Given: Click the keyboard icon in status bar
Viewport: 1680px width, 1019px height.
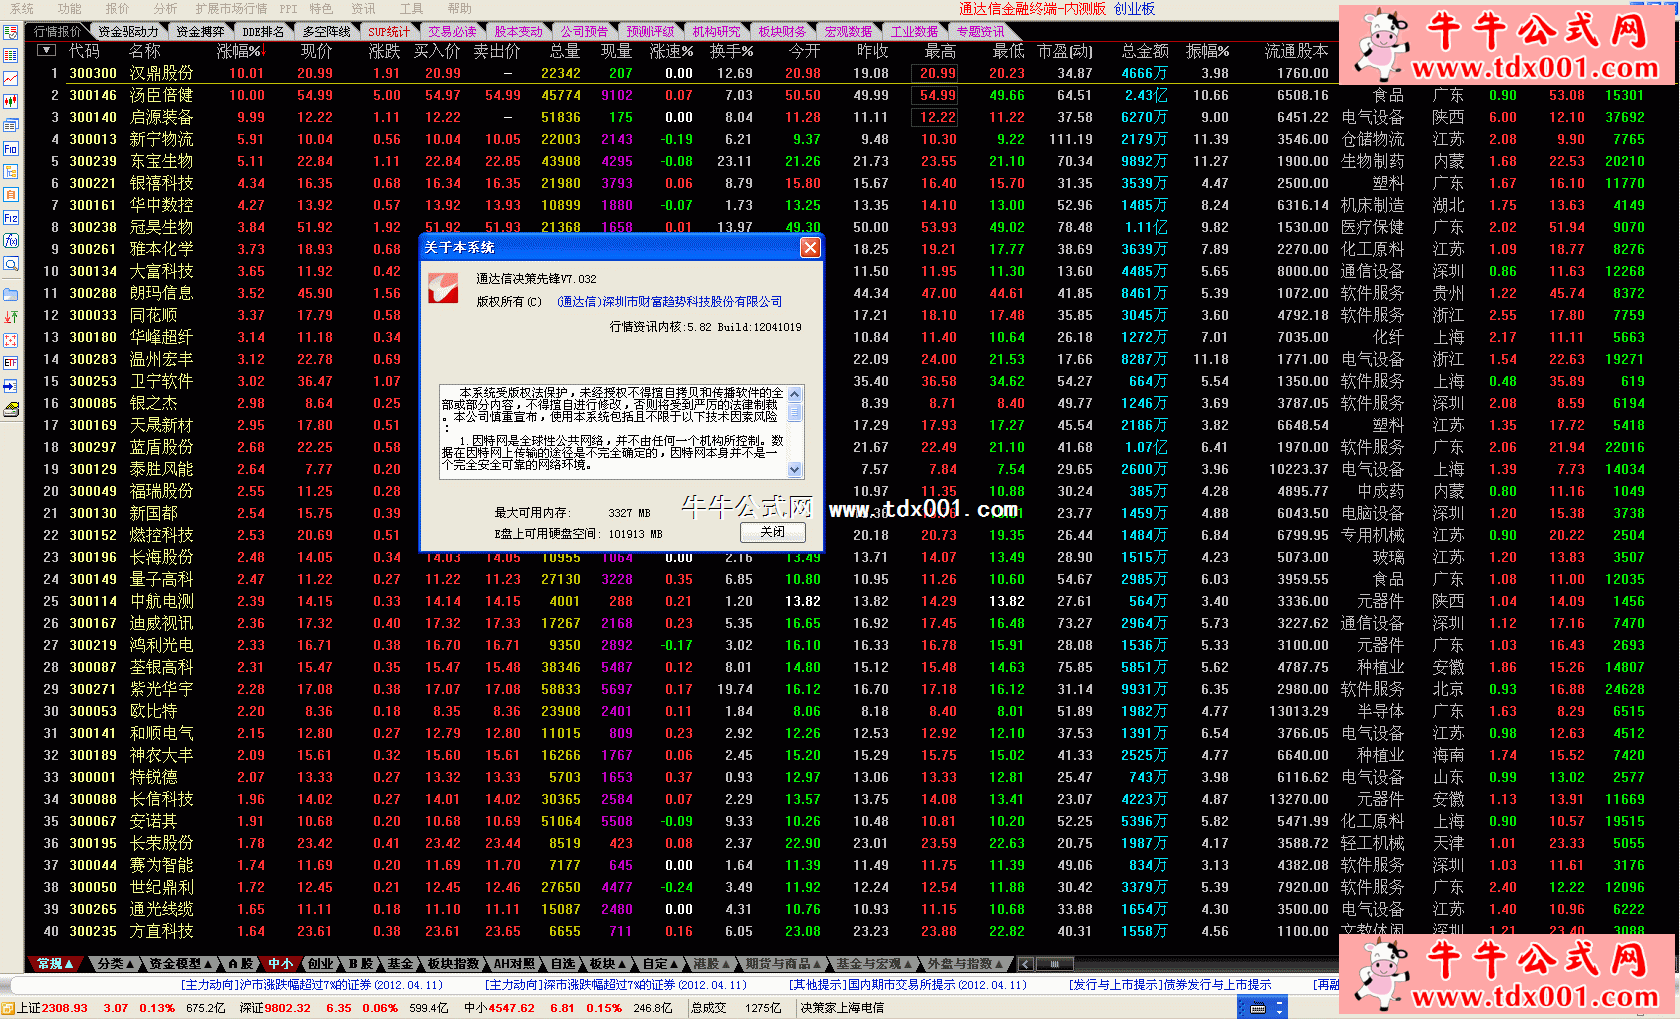Looking at the screenshot, I should [1258, 1008].
